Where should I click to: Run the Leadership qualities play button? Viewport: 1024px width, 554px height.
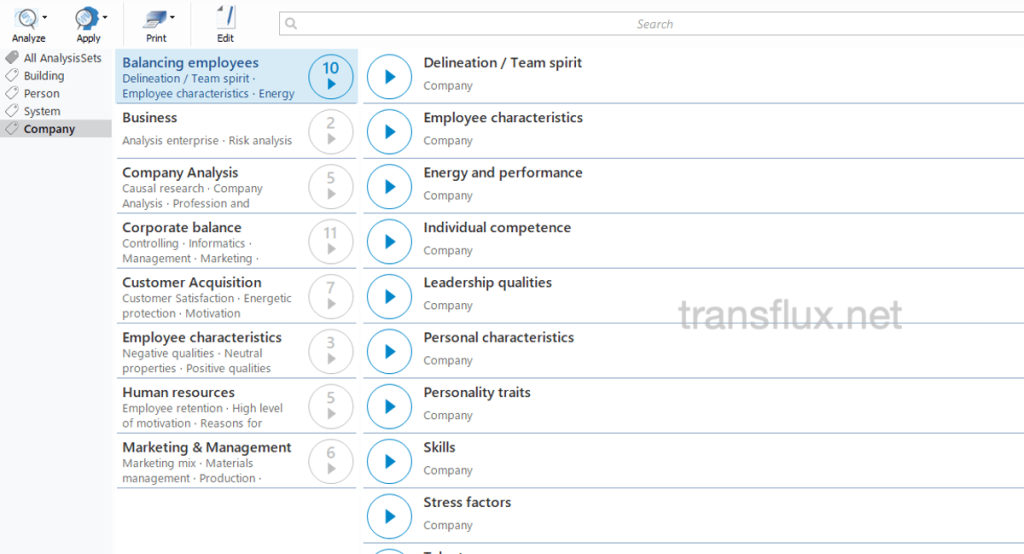pos(389,296)
